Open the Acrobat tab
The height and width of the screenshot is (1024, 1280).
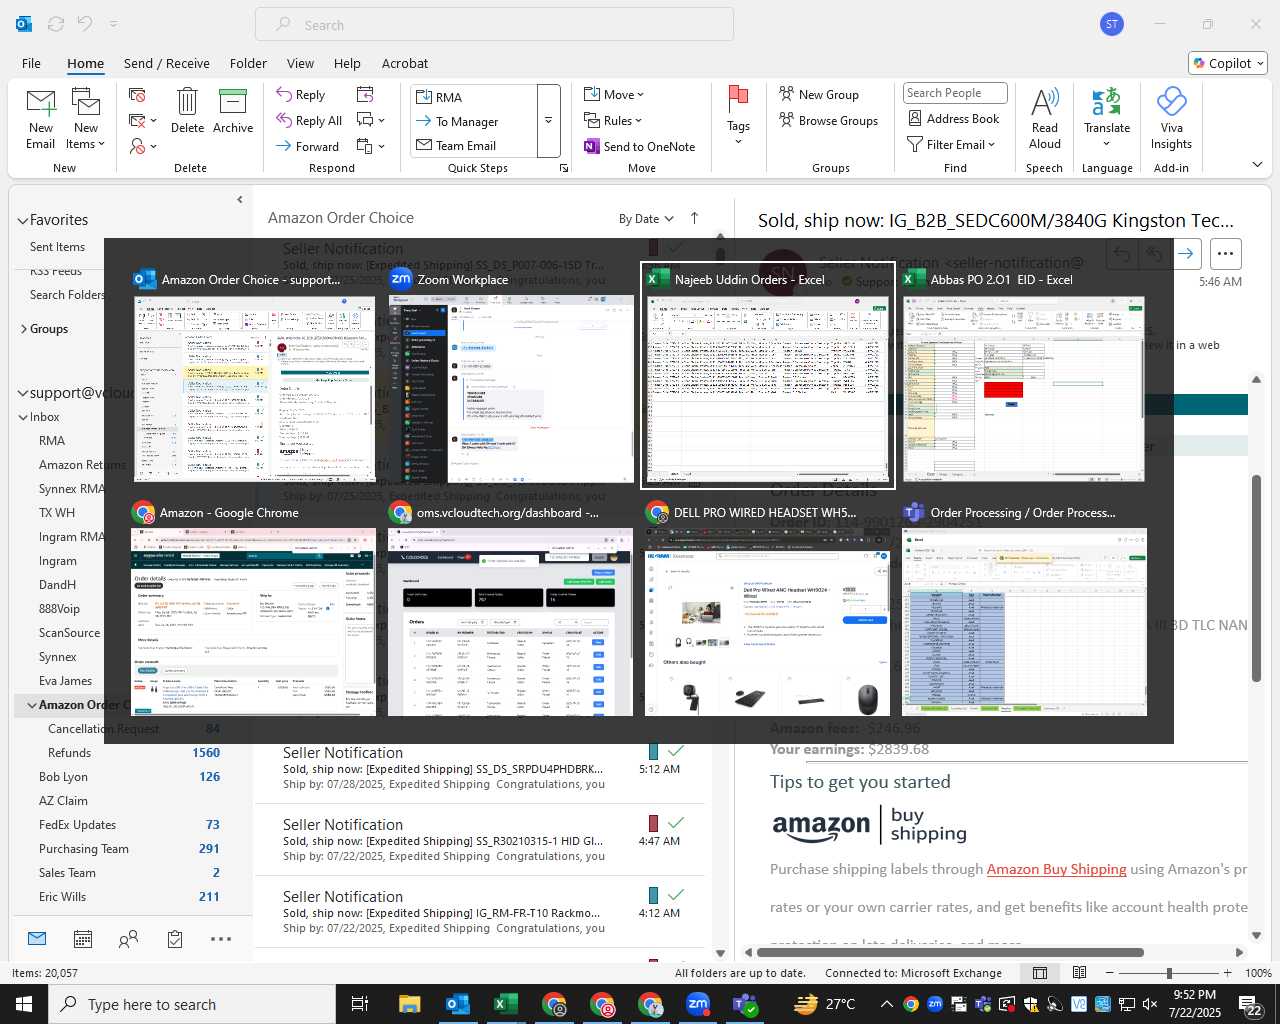pyautogui.click(x=405, y=63)
